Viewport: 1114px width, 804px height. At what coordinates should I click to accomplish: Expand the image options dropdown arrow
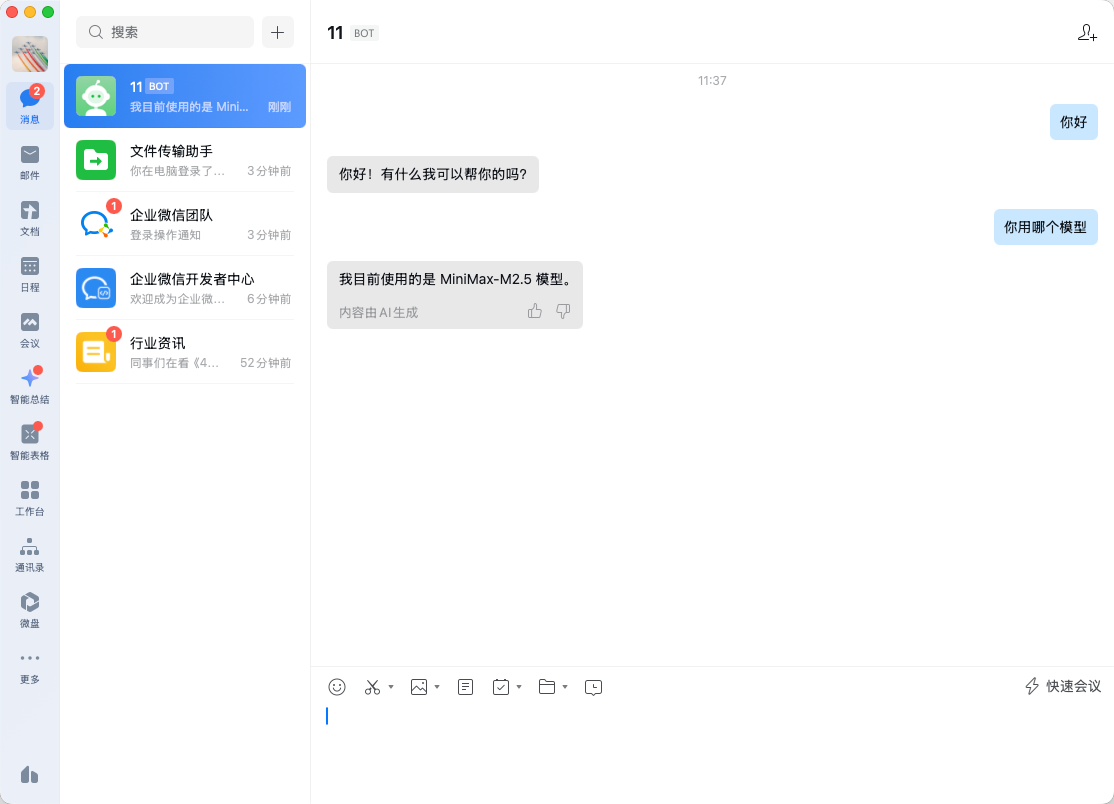click(437, 687)
